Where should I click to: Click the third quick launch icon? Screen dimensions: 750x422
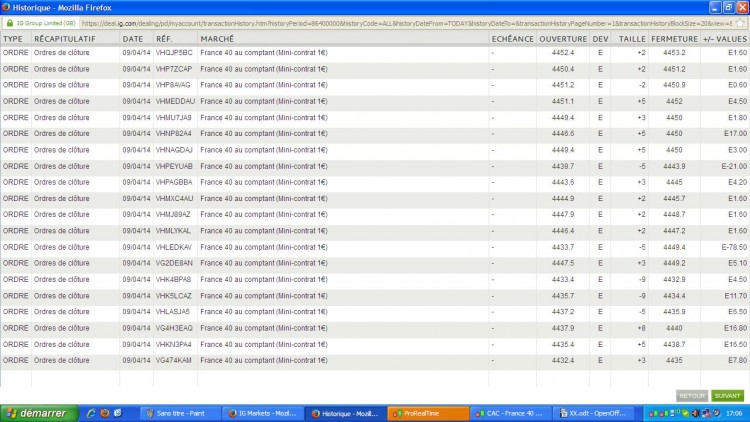[118, 413]
